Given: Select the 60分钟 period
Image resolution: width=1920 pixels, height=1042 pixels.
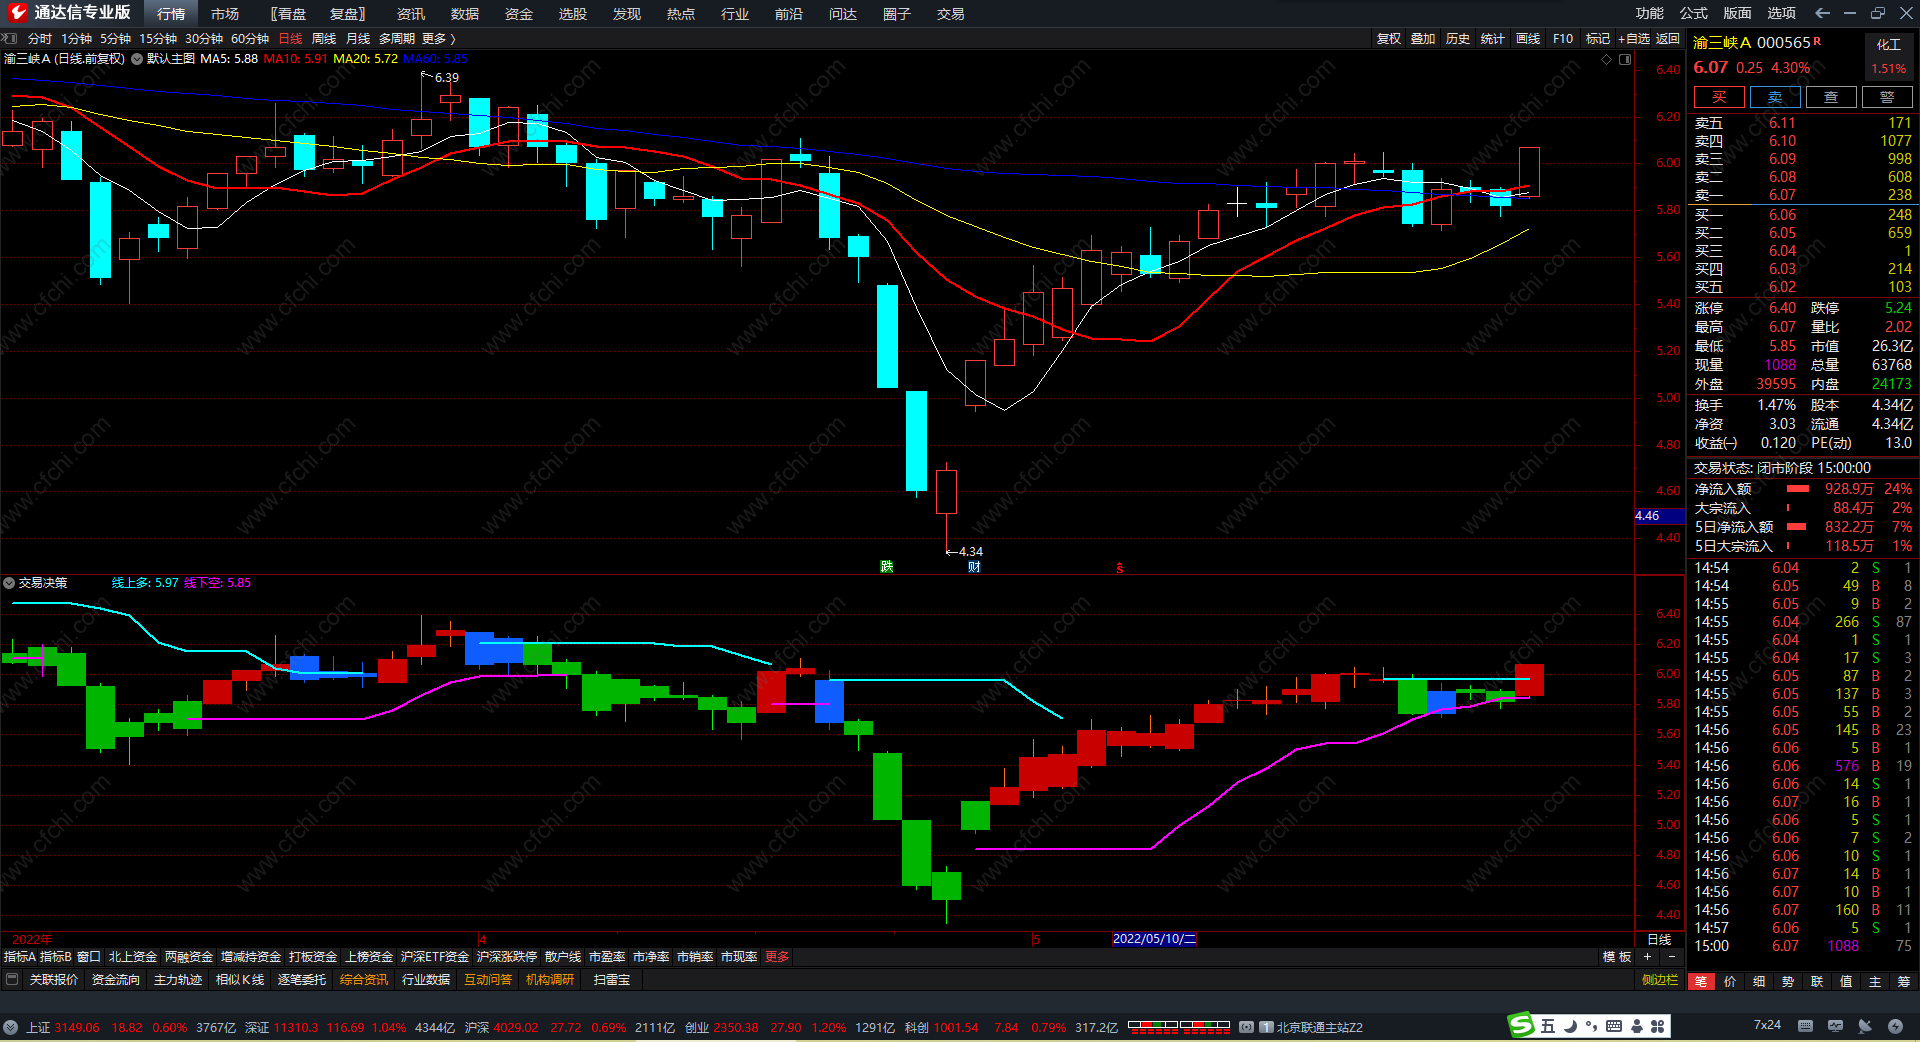Looking at the screenshot, I should click(249, 38).
